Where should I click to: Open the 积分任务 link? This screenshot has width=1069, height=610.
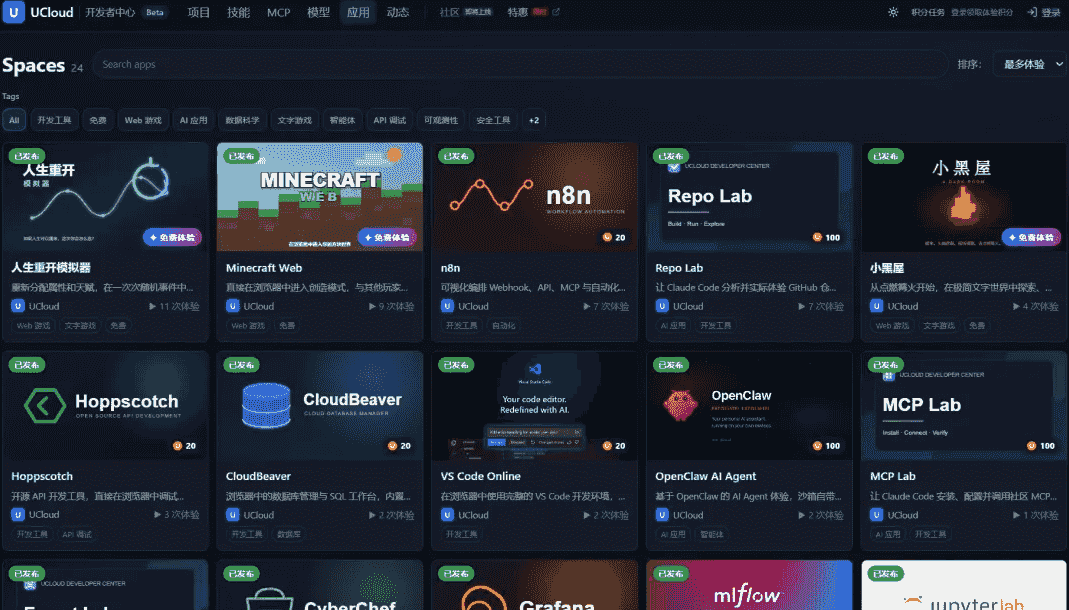coord(927,12)
